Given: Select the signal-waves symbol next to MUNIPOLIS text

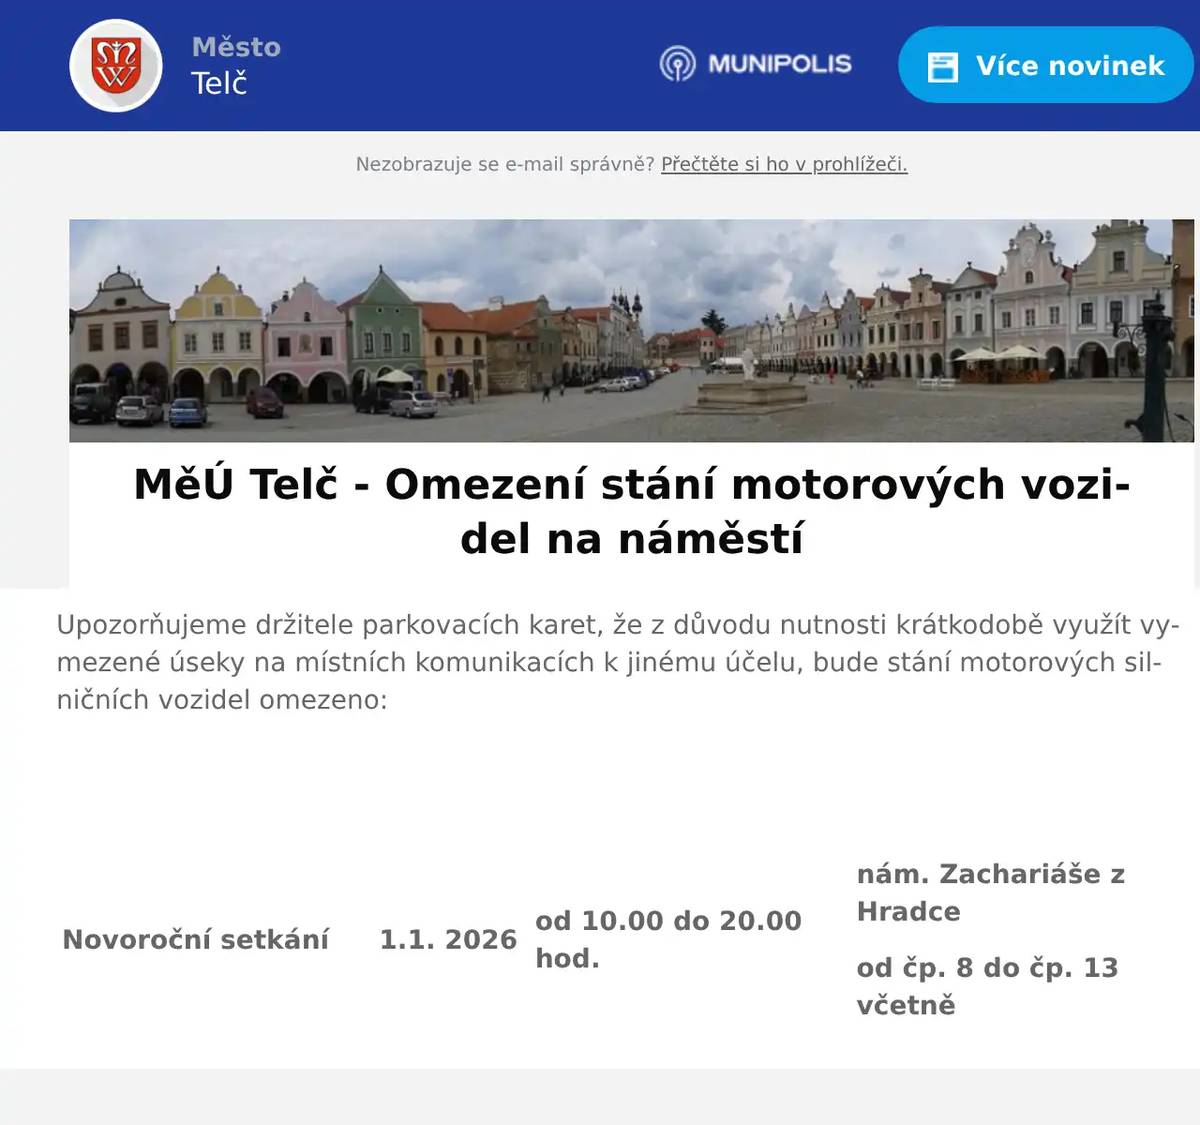Looking at the screenshot, I should point(681,64).
